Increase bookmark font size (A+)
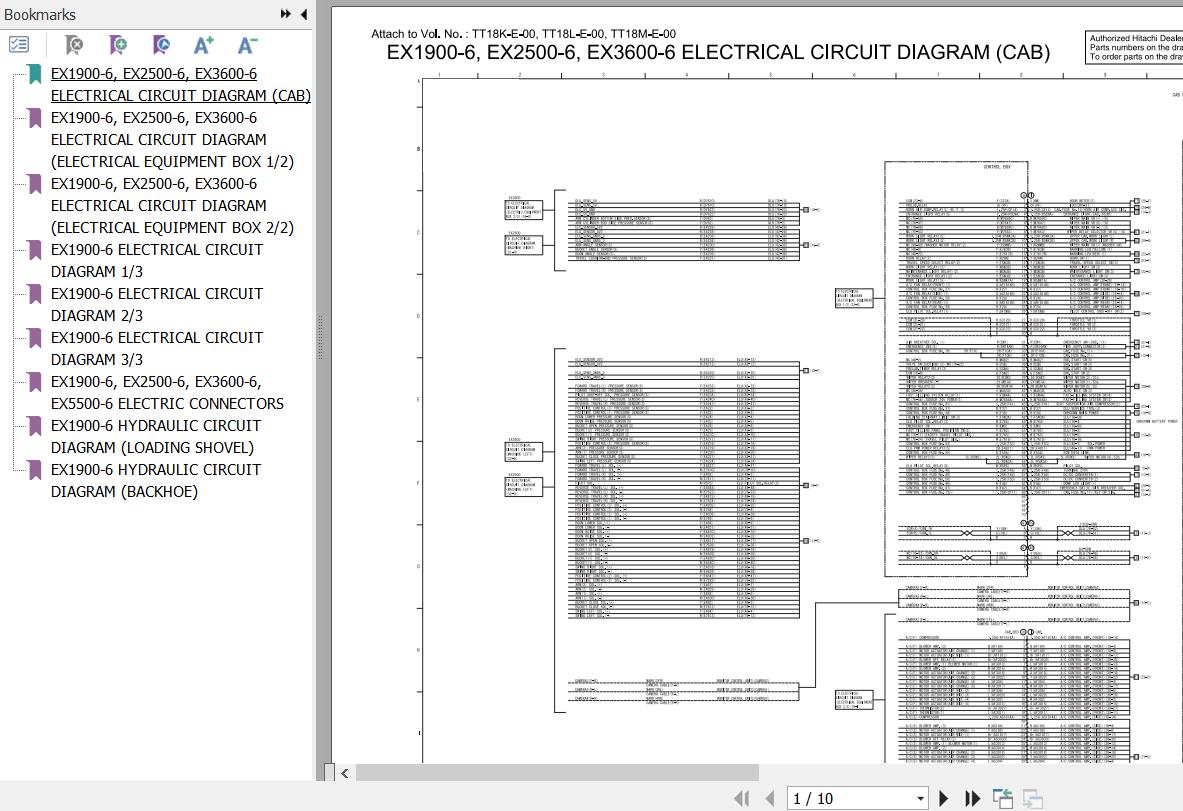Viewport: 1183px width, 811px height. [204, 45]
